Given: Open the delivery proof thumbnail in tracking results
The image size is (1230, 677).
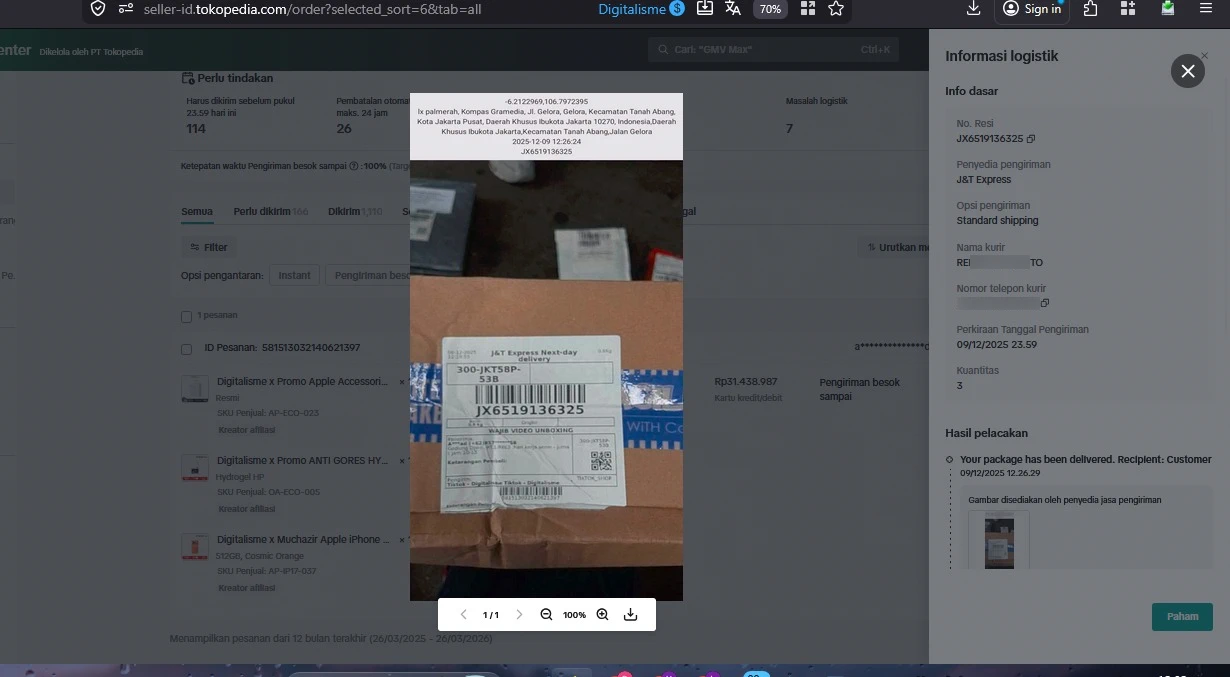Looking at the screenshot, I should pyautogui.click(x=999, y=541).
